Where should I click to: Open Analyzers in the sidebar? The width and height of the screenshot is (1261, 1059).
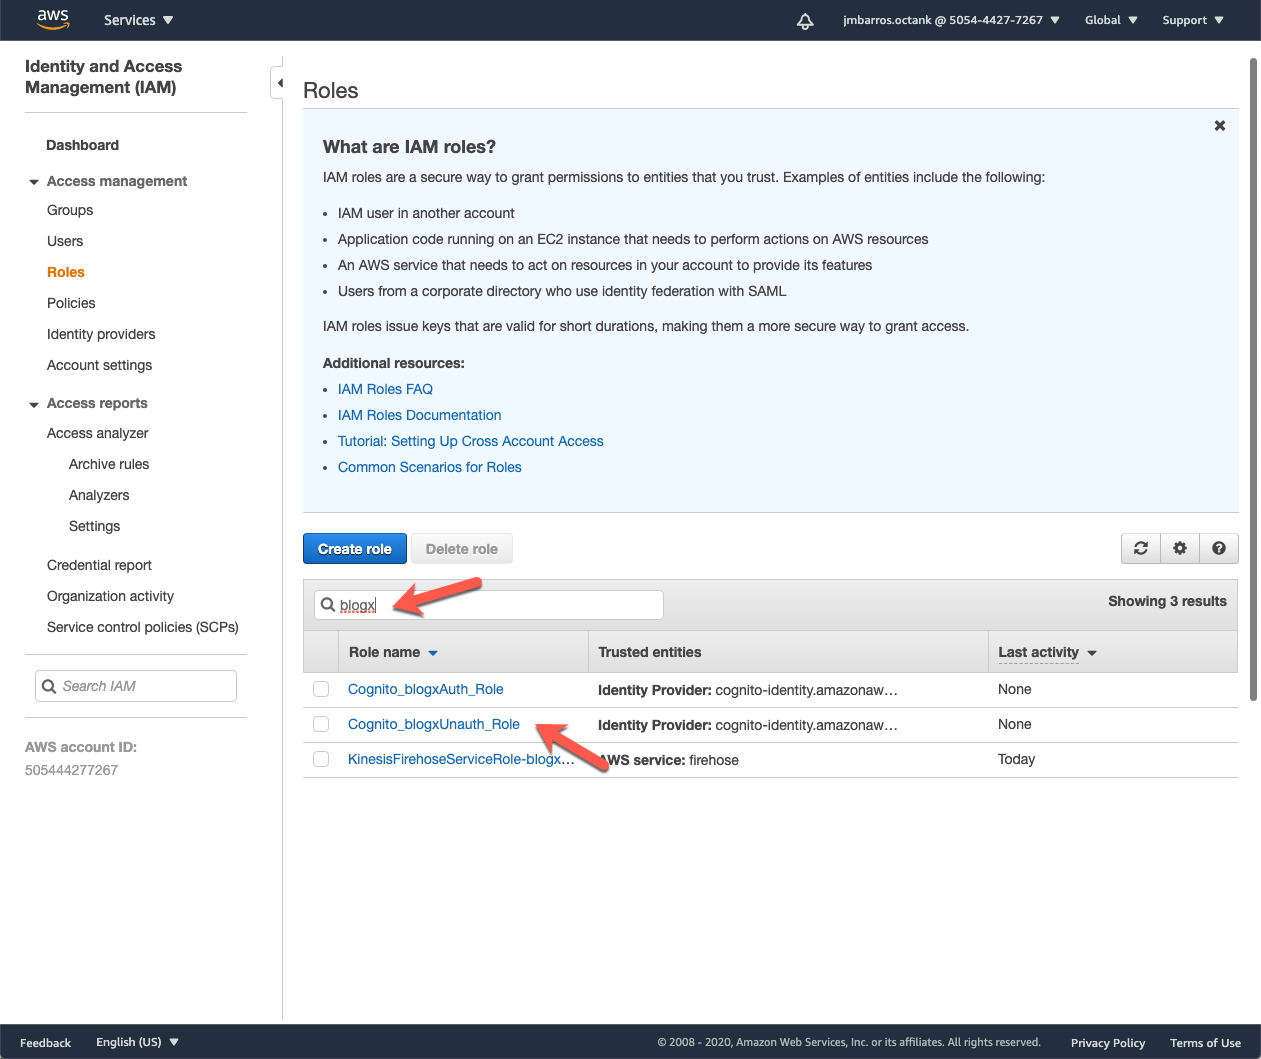(x=99, y=495)
